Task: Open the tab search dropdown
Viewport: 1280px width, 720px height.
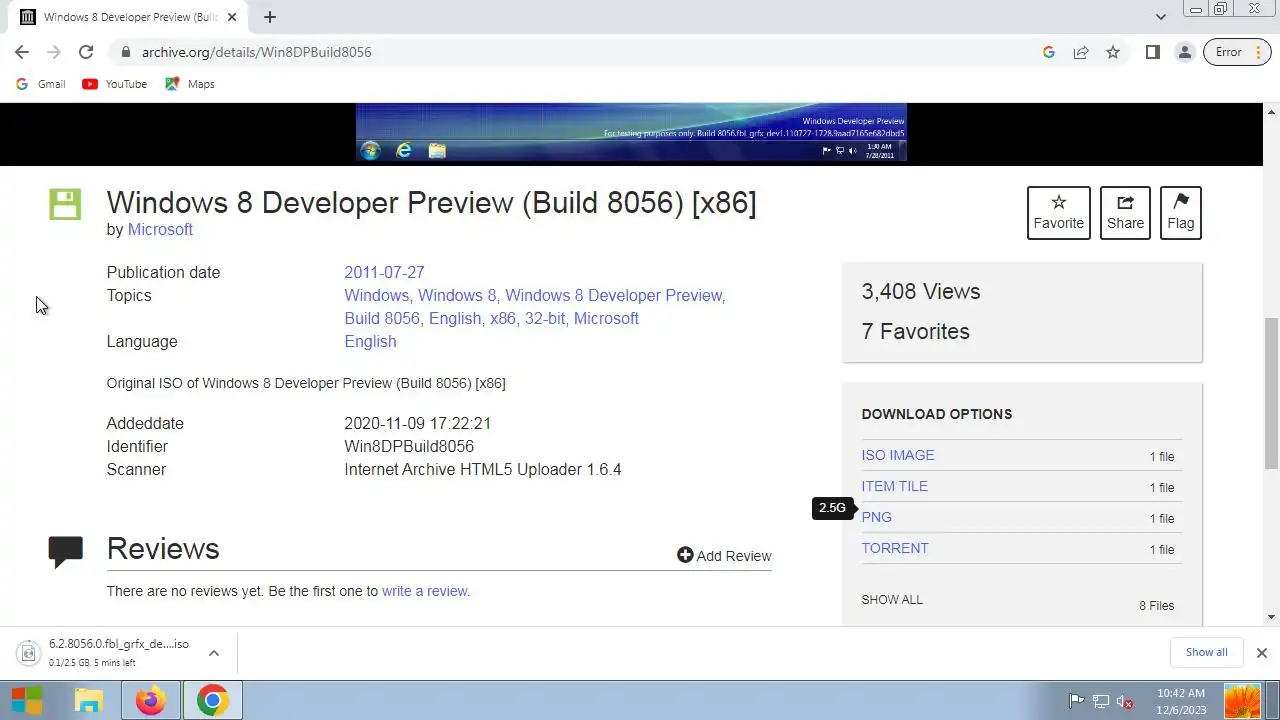Action: [x=1160, y=17]
